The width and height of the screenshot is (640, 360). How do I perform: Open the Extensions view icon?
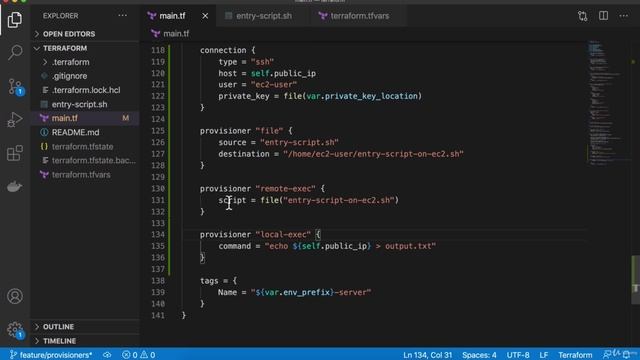[15, 153]
